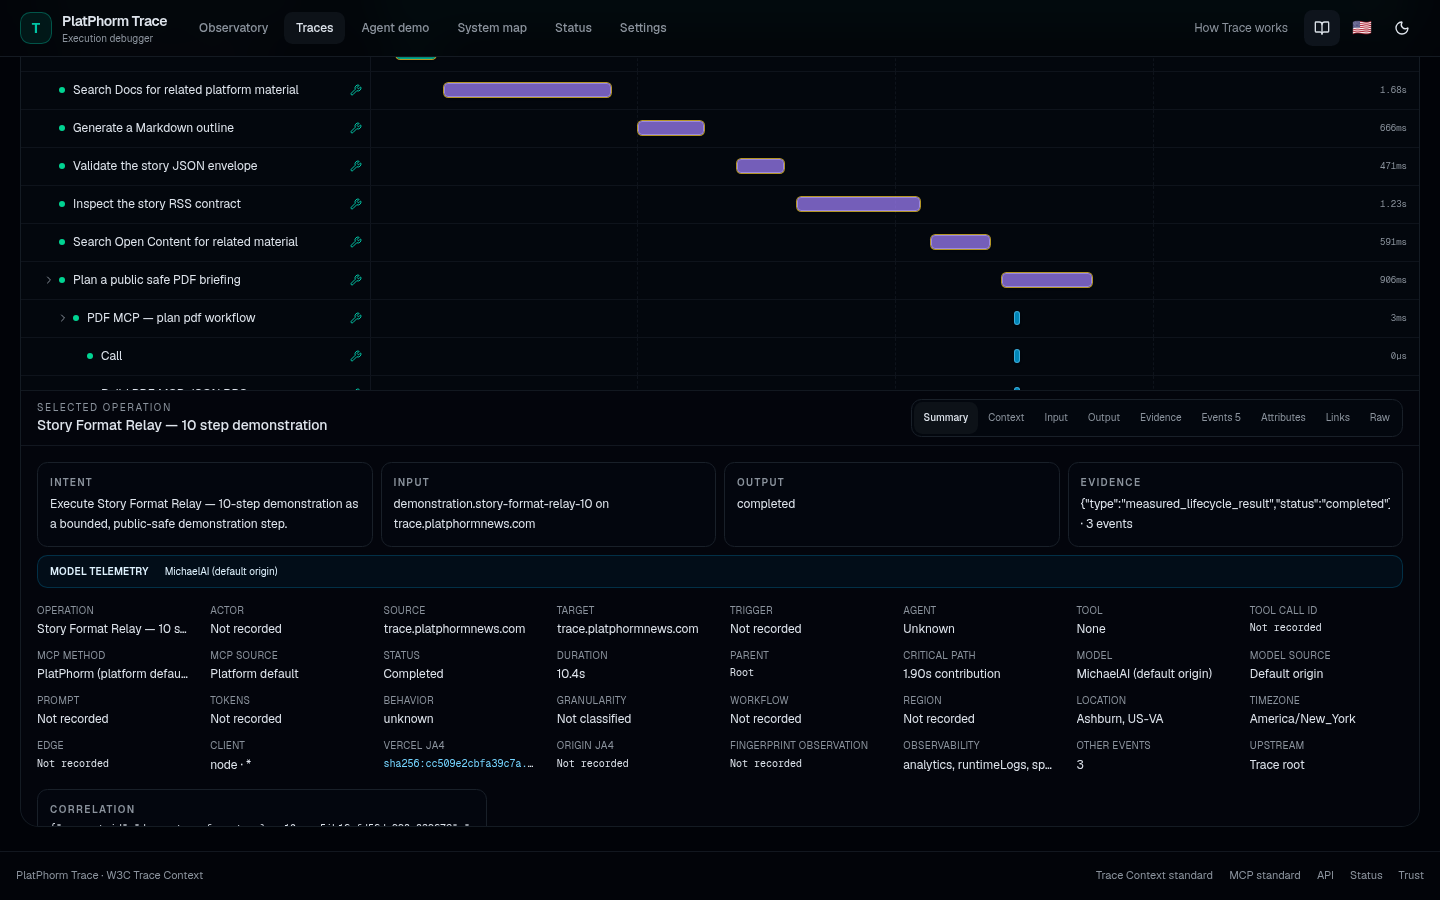Open System map in navigation
The image size is (1440, 900).
point(492,28)
